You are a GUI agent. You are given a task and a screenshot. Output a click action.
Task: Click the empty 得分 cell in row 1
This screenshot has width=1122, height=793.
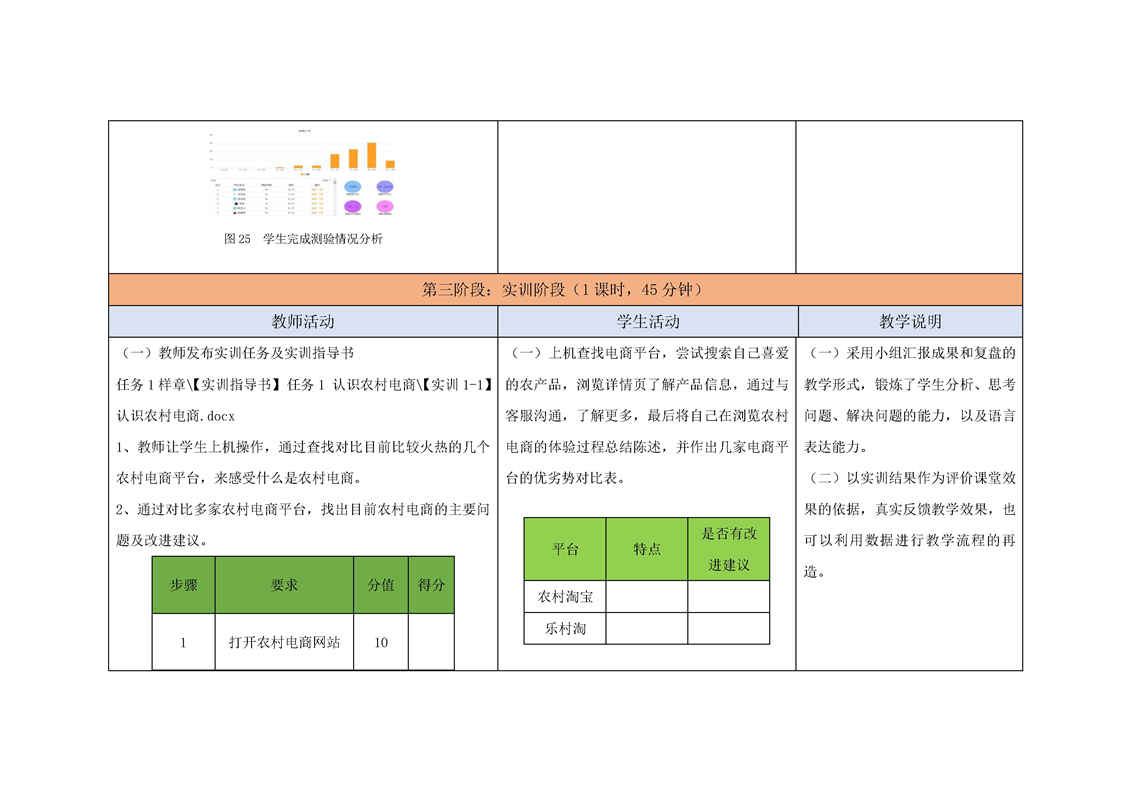(431, 642)
